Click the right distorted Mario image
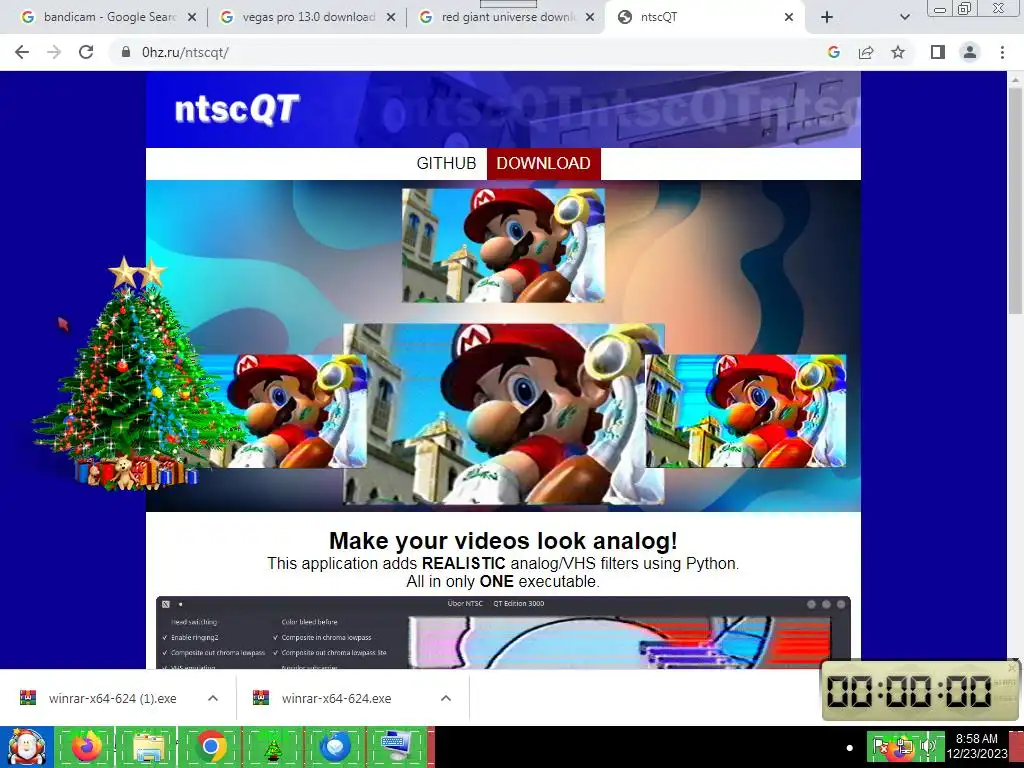Viewport: 1024px width, 768px height. [x=746, y=411]
